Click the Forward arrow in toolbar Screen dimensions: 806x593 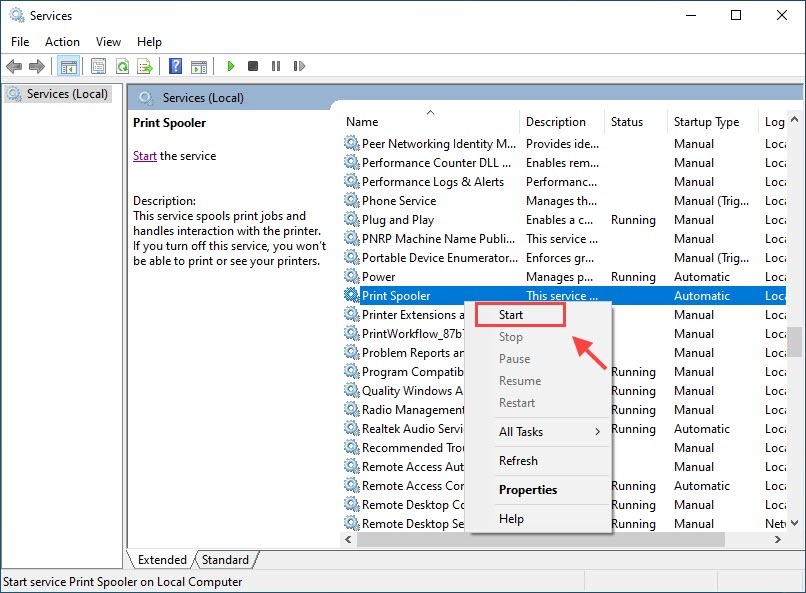[37, 66]
